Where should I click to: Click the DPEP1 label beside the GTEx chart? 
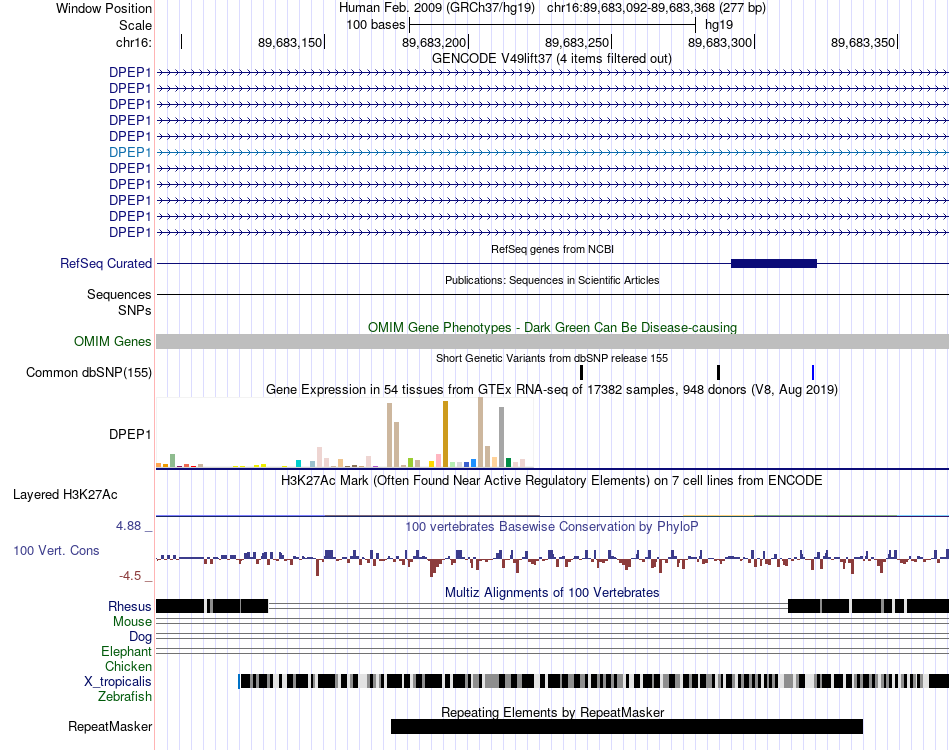click(130, 434)
